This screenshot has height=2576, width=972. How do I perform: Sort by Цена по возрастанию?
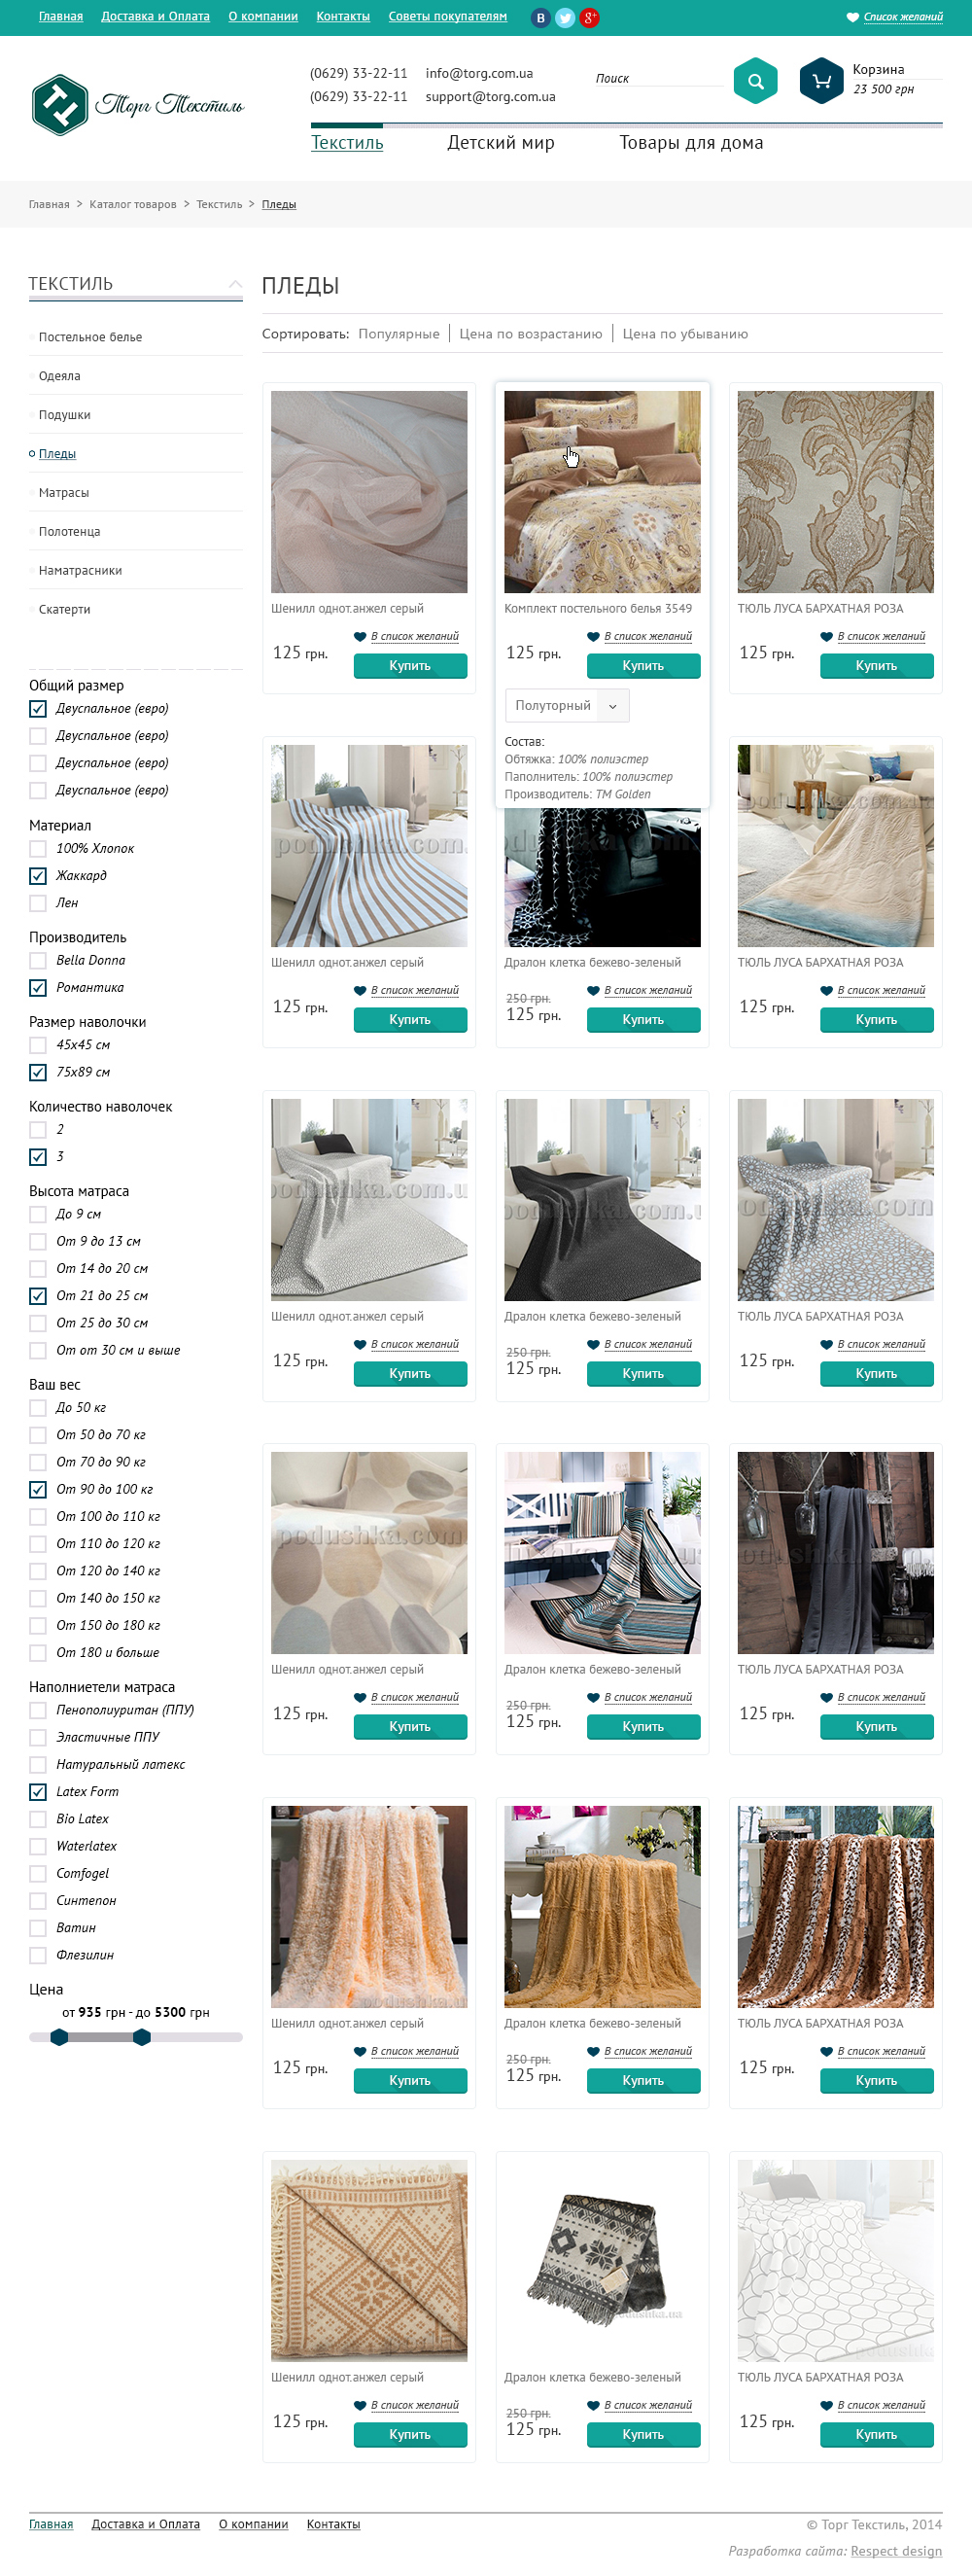point(531,334)
